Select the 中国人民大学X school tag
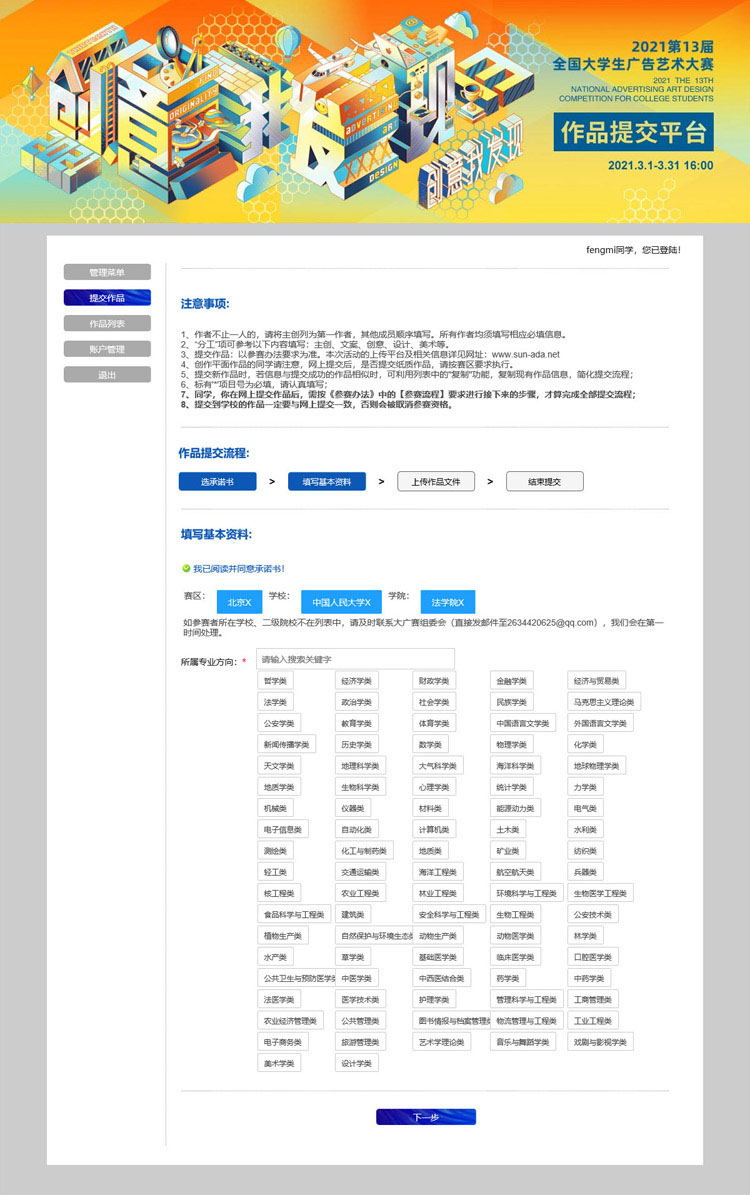 tap(341, 602)
